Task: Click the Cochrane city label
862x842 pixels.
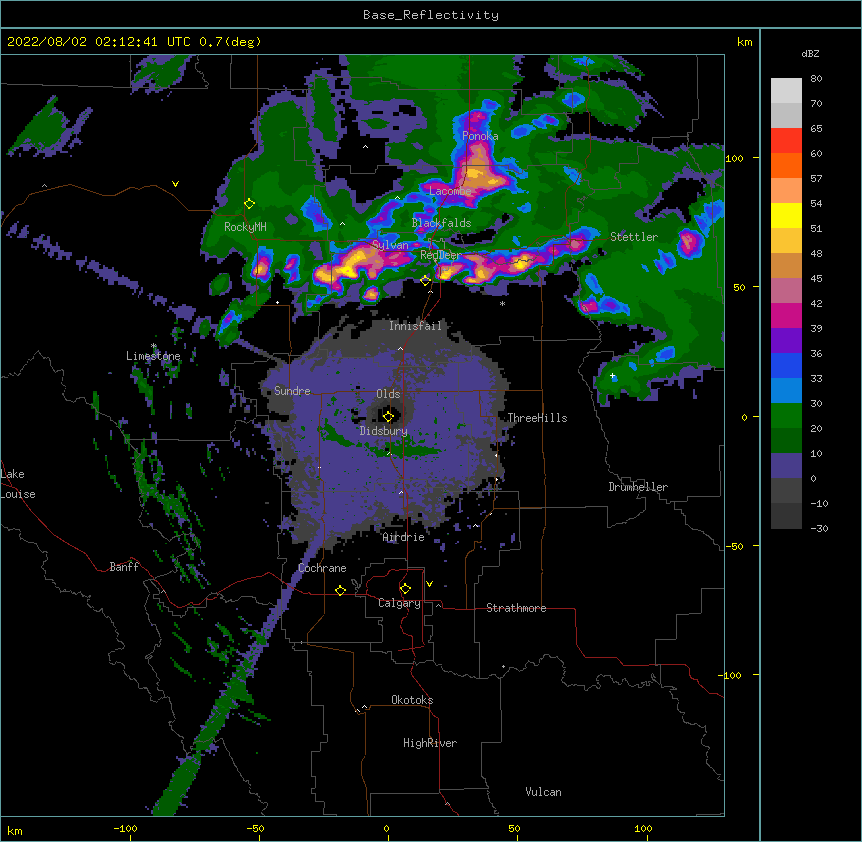Action: point(322,568)
